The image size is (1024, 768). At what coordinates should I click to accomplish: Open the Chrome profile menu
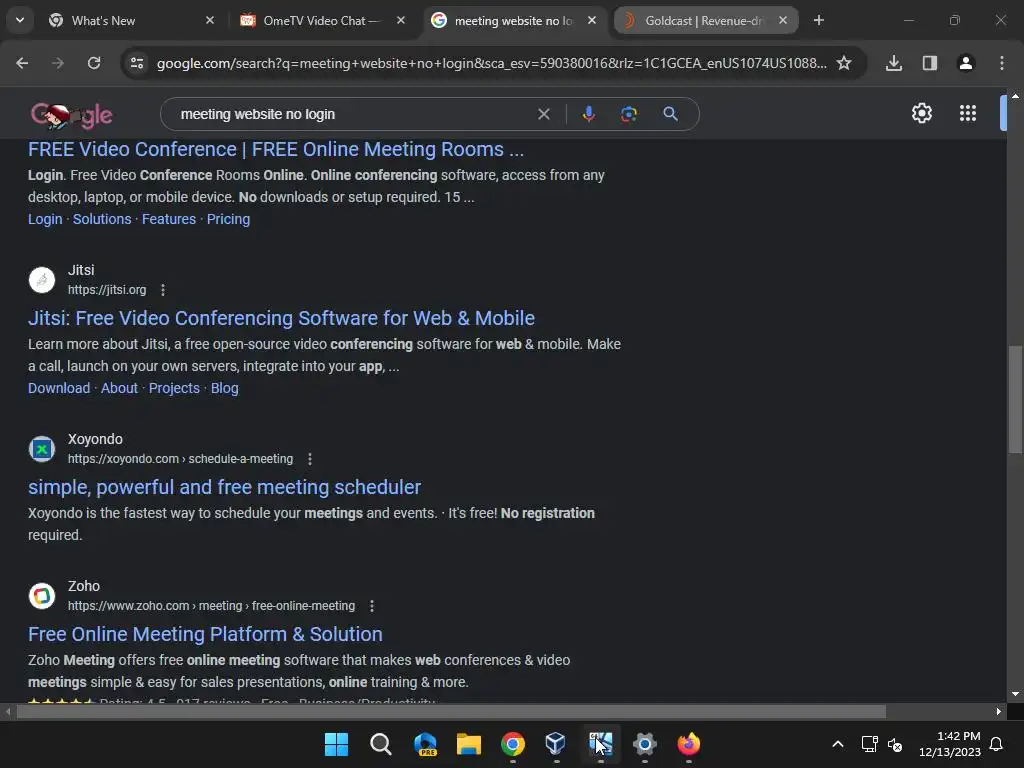pos(966,63)
